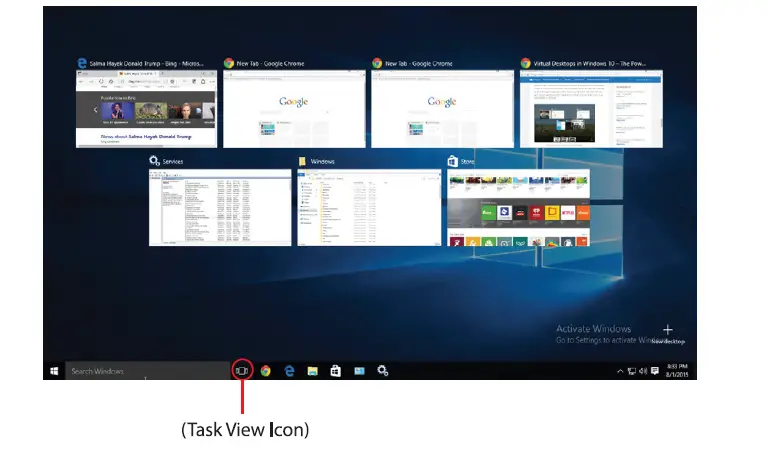This screenshot has height=455, width=768.
Task: Click the shopping bag icon beside Store title
Action: coord(453,161)
